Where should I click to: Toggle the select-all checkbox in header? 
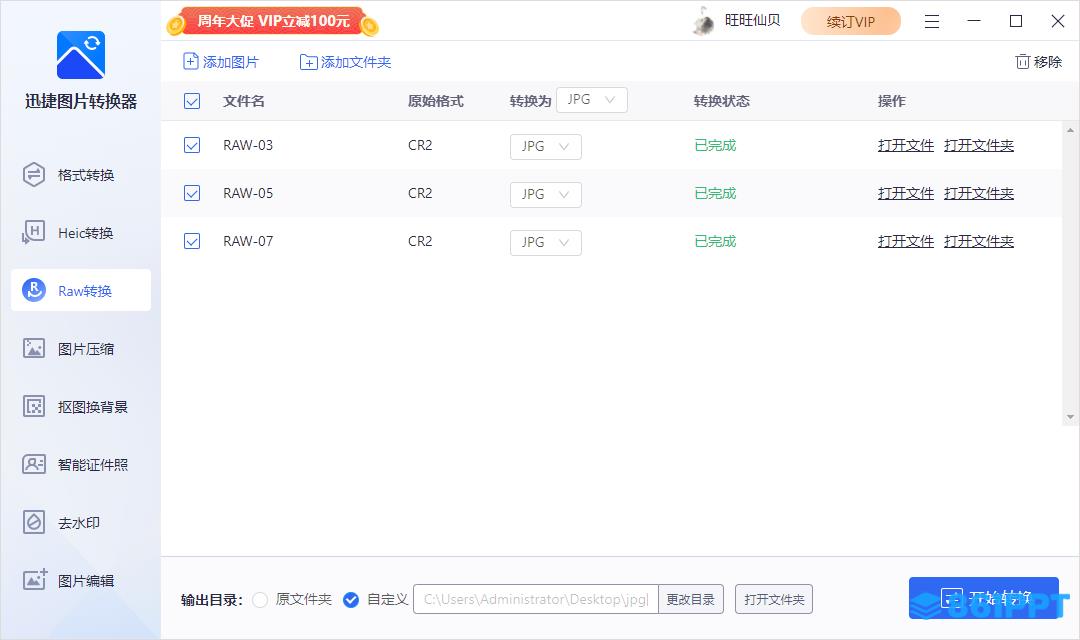click(x=192, y=101)
